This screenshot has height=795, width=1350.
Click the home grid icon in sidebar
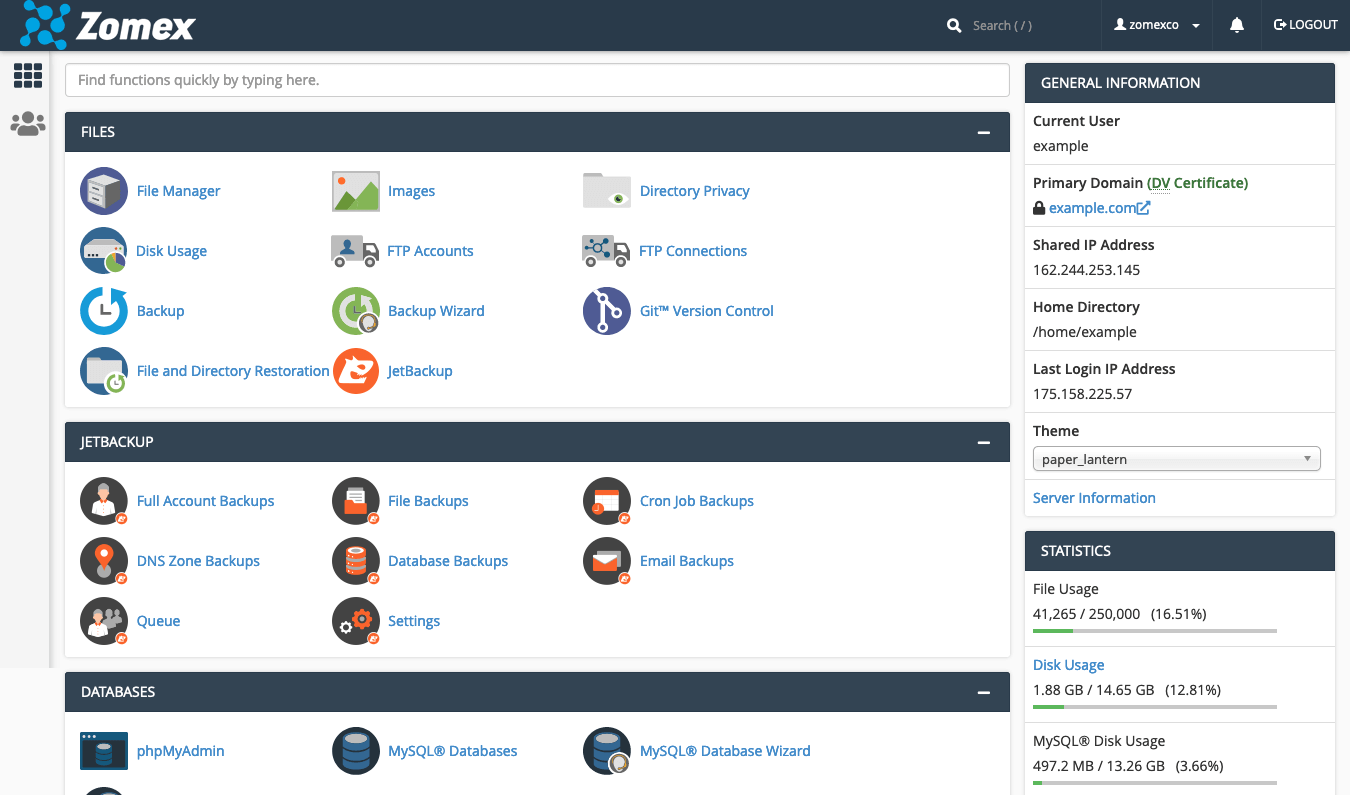click(x=27, y=75)
